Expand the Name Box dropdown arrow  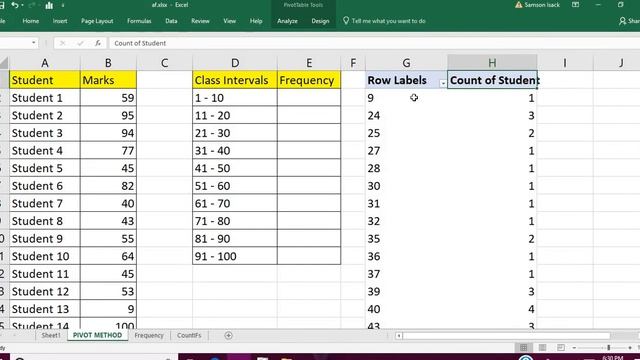click(x=33, y=43)
